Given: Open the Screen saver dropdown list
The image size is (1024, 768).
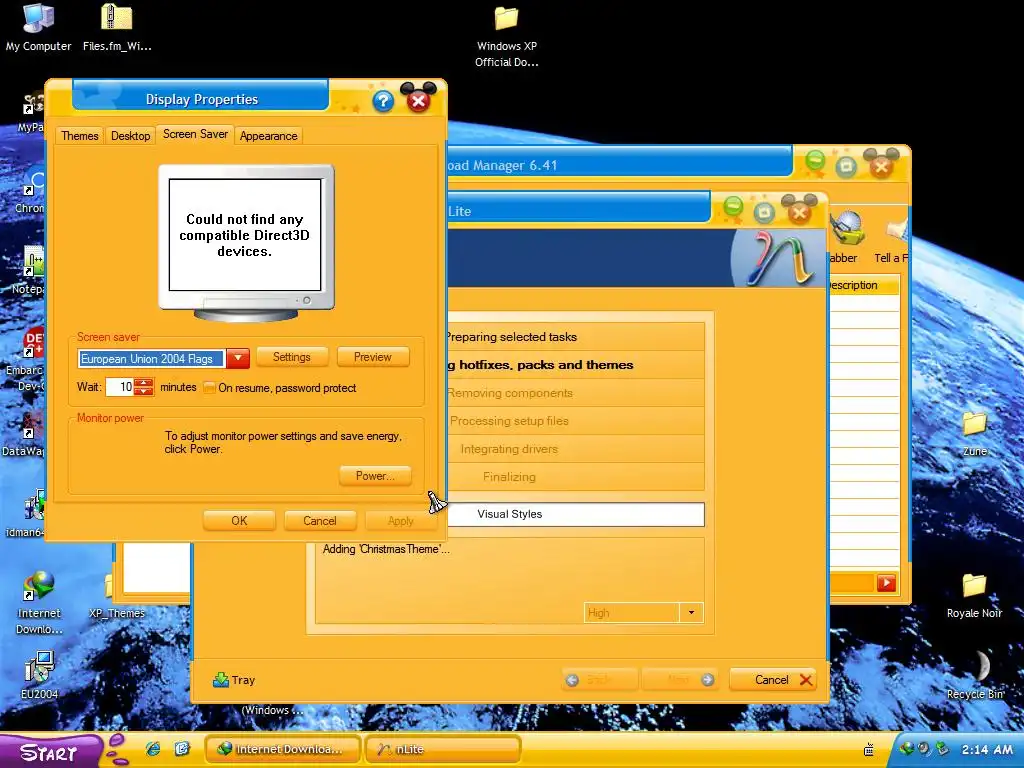Looking at the screenshot, I should pyautogui.click(x=238, y=359).
